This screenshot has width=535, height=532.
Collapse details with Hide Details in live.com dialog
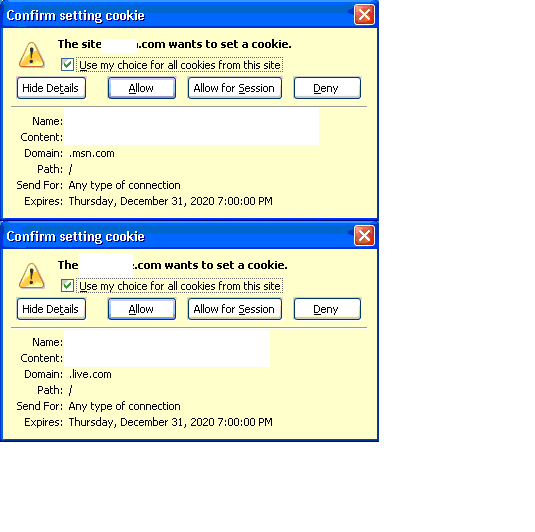(51, 309)
